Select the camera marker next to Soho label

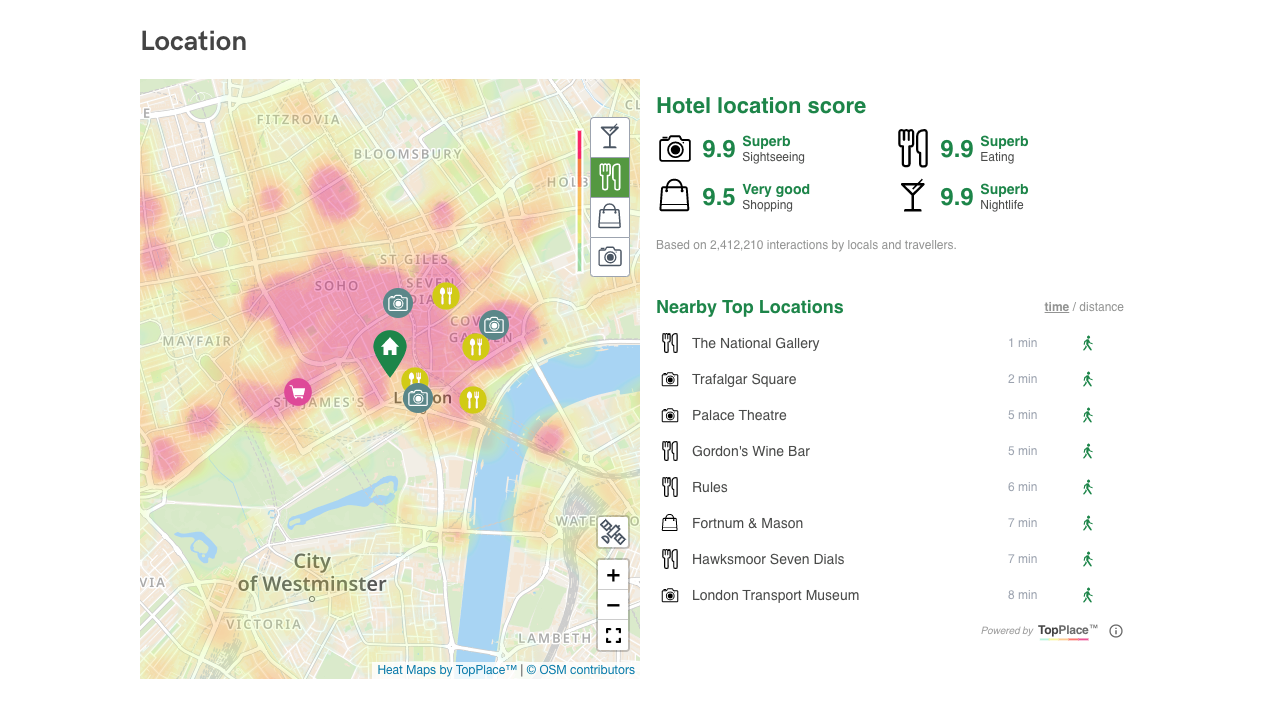(398, 303)
